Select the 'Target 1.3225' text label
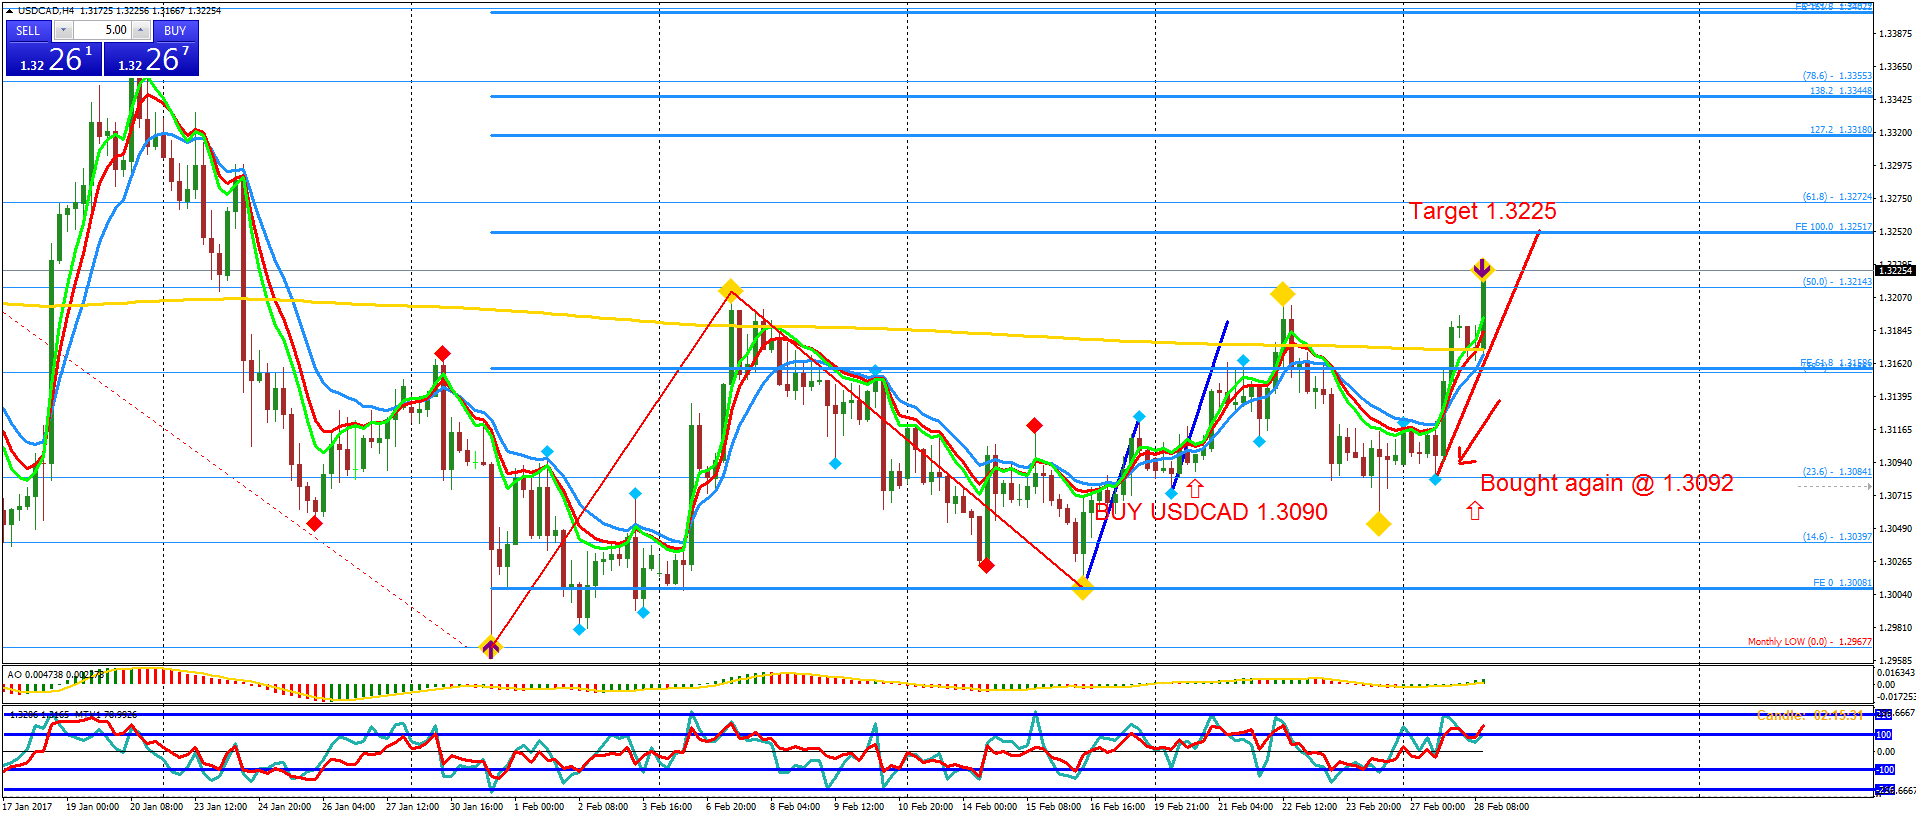 (x=1483, y=211)
